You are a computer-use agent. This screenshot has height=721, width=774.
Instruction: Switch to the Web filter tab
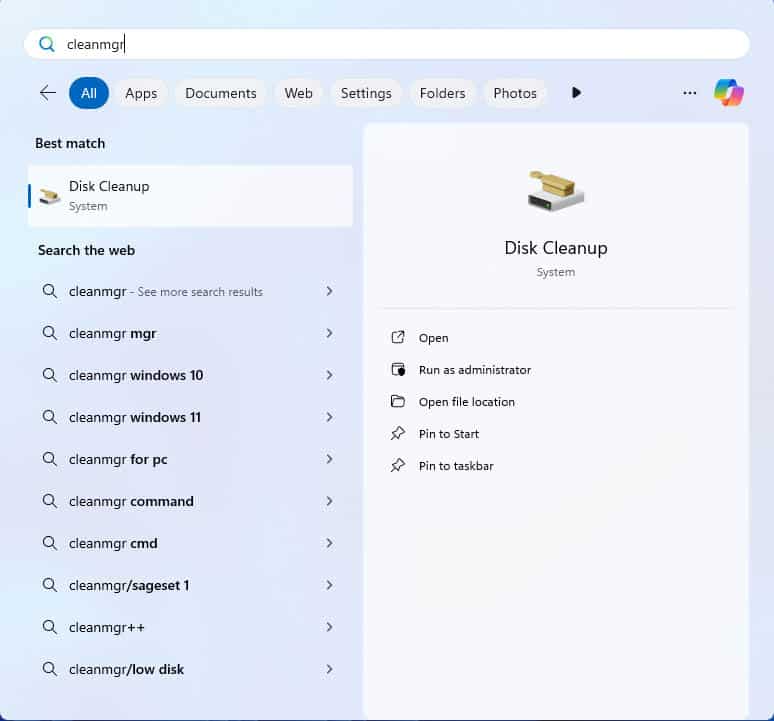coord(299,93)
